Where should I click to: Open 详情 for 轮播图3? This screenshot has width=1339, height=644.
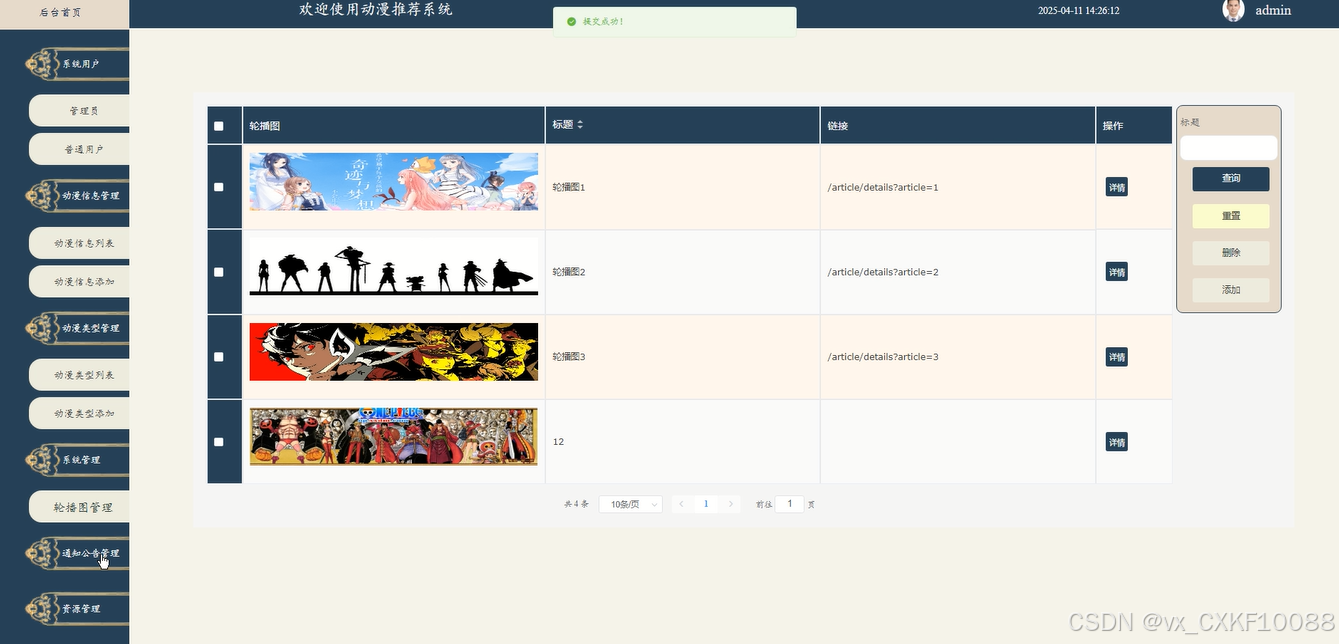tap(1116, 357)
